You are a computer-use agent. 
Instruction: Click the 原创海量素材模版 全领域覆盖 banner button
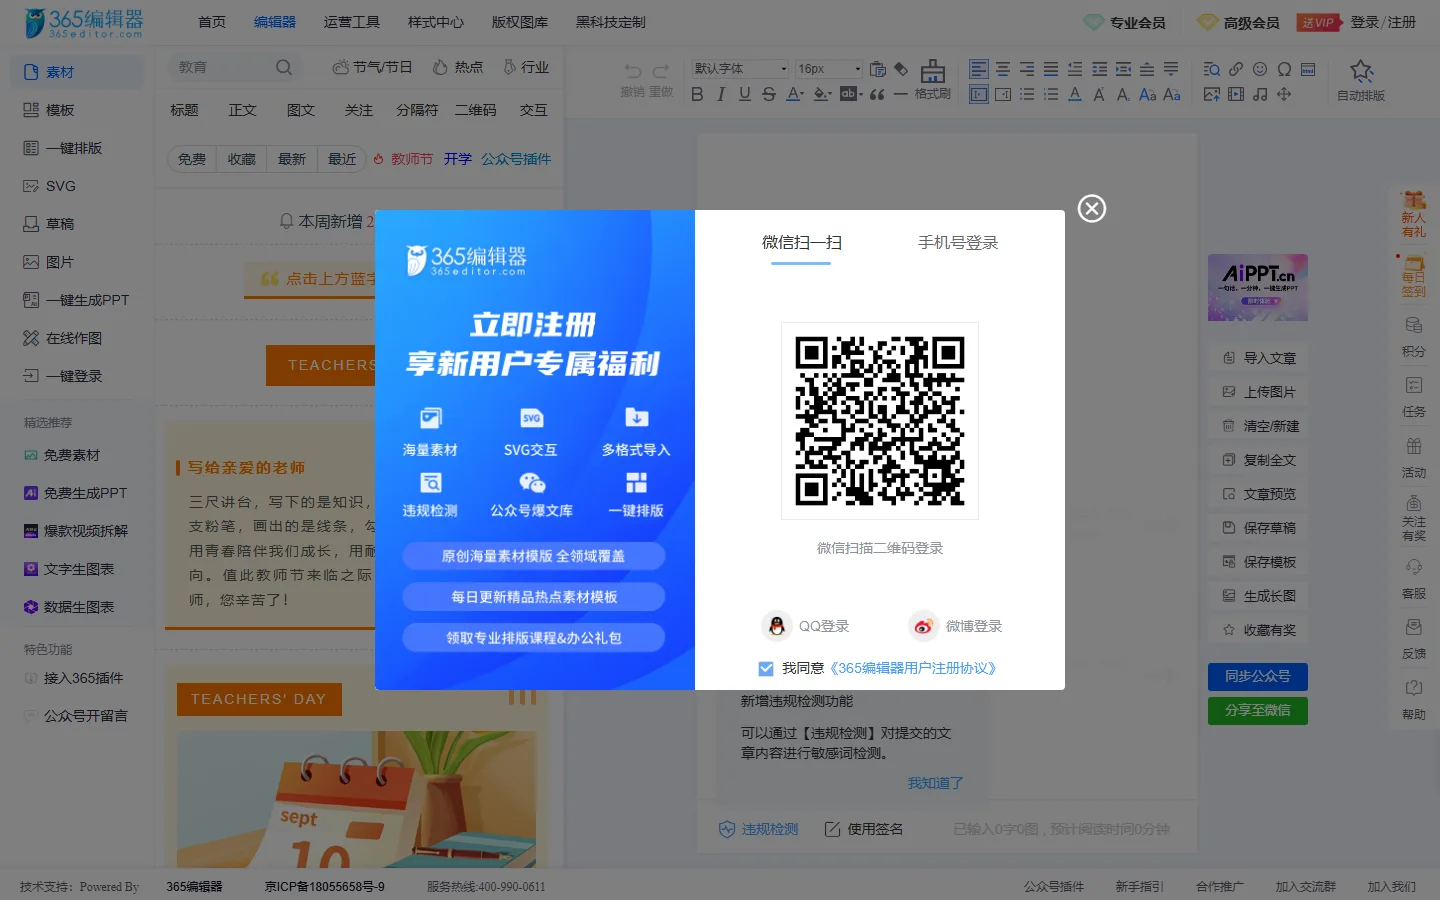point(534,556)
